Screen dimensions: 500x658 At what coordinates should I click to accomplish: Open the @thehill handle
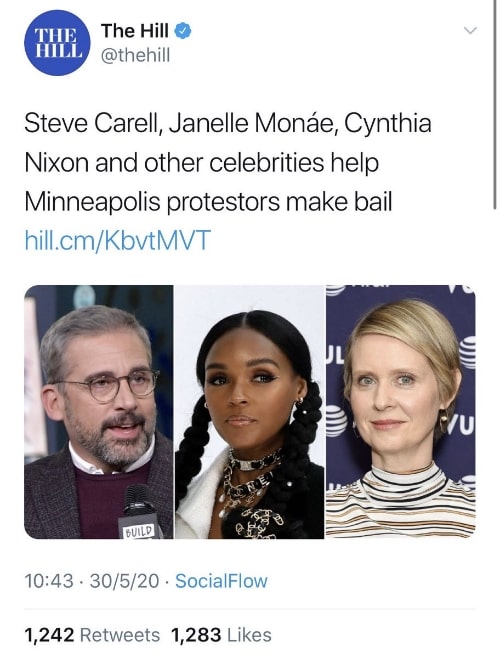click(136, 55)
